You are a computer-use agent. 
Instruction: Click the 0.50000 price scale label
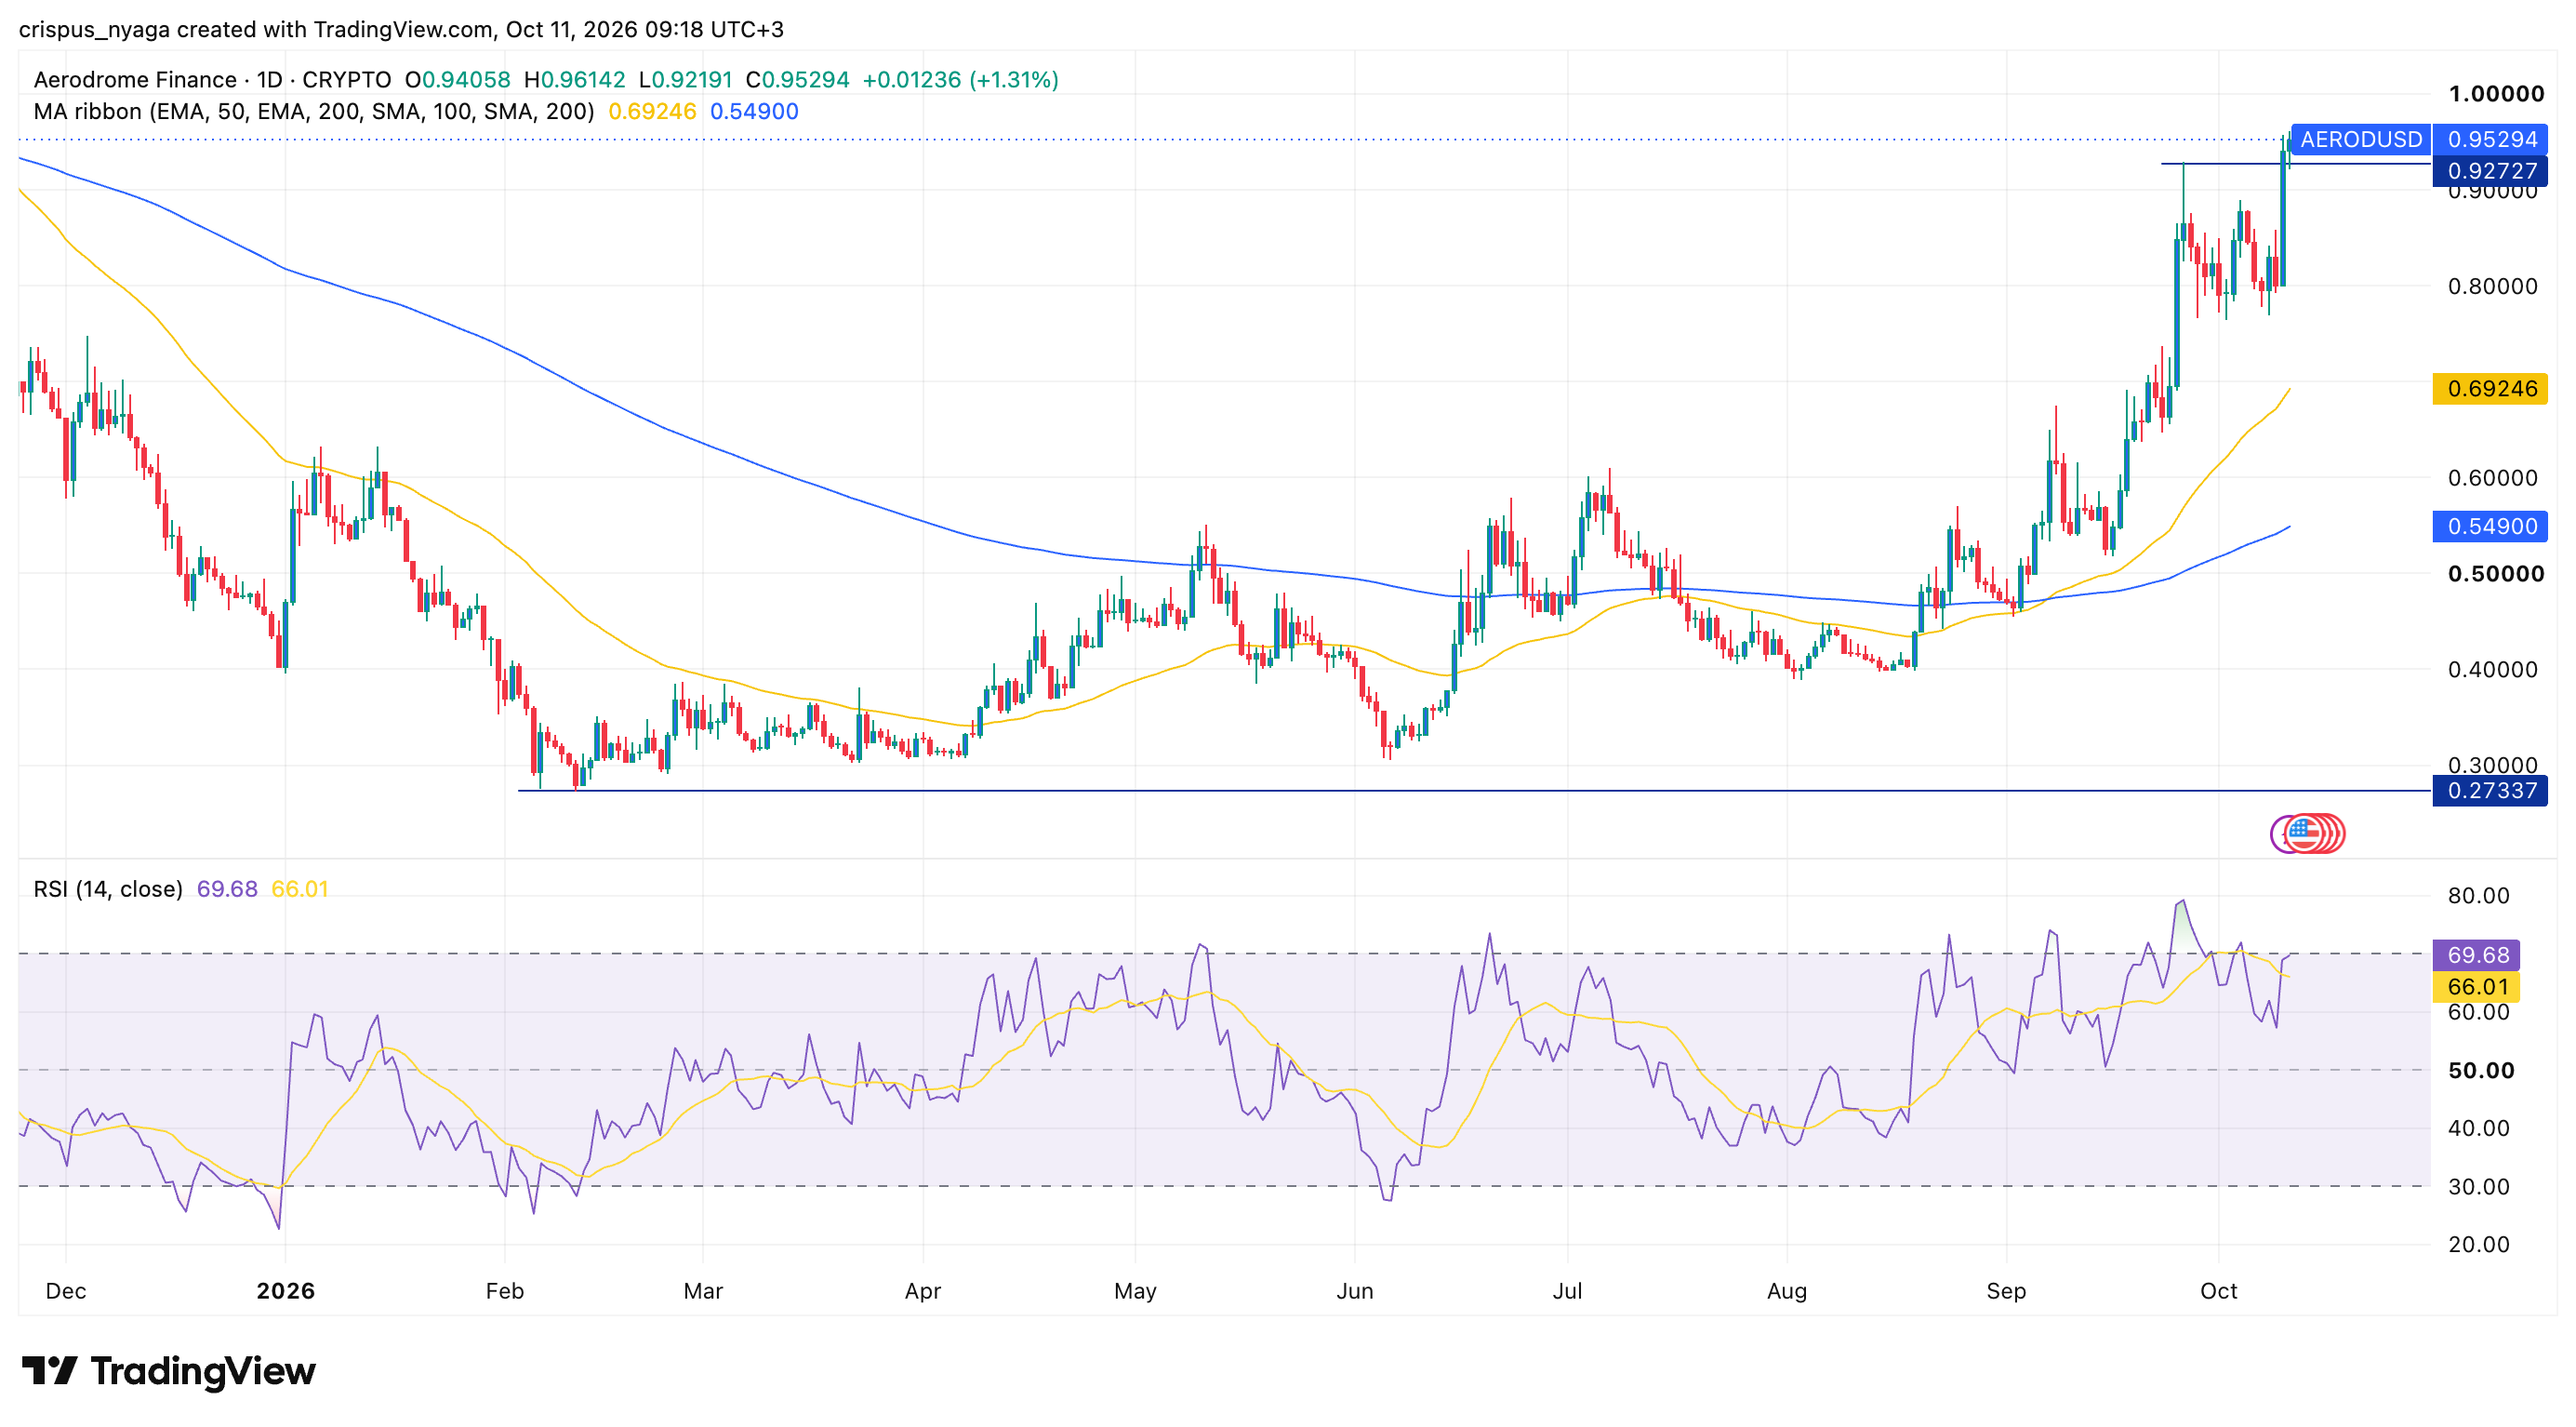click(x=2496, y=574)
